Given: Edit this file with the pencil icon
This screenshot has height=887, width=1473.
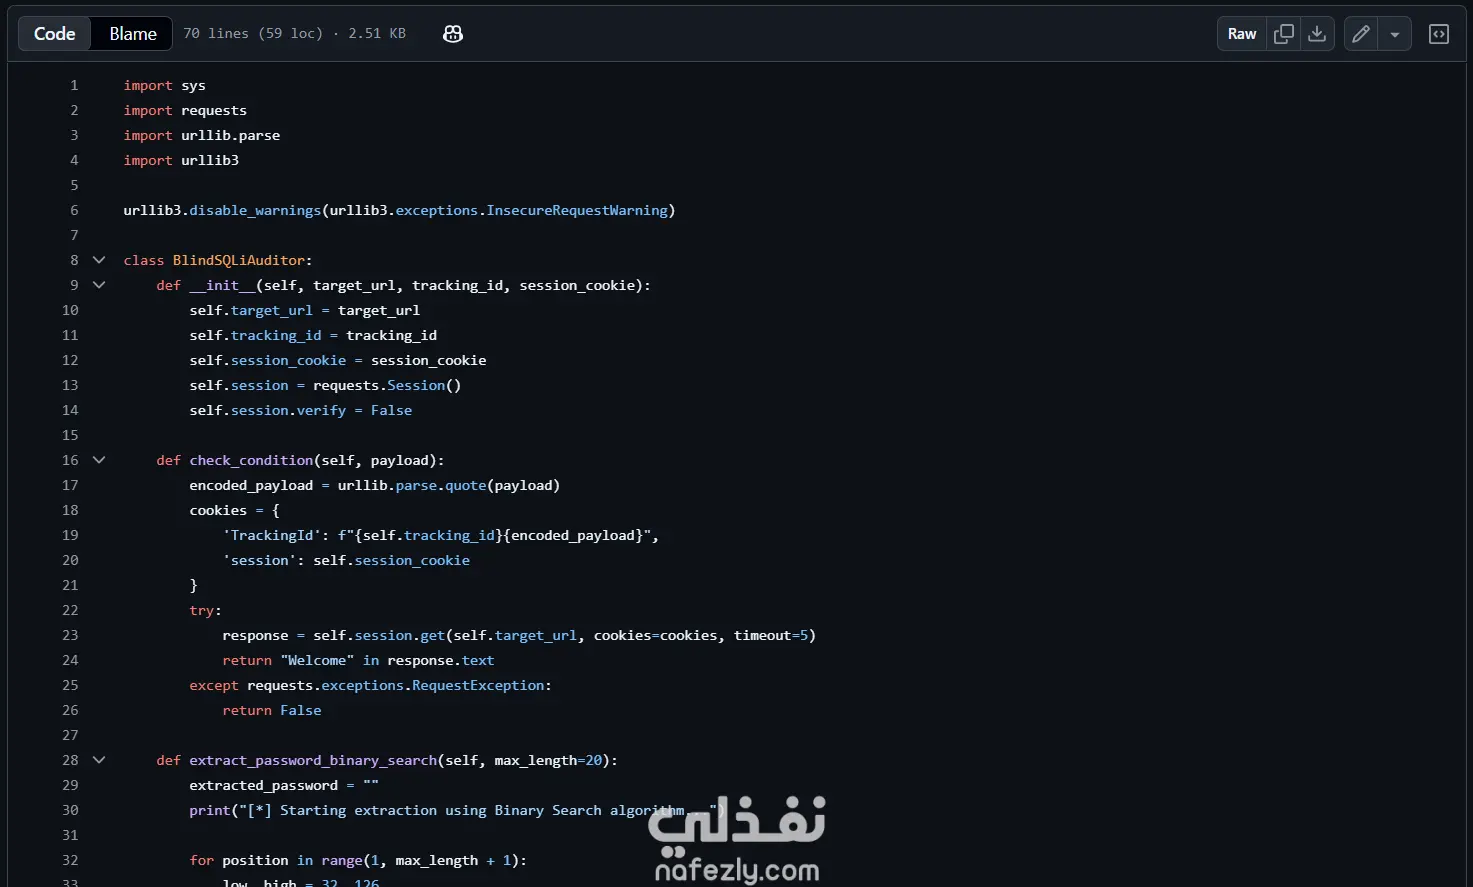Looking at the screenshot, I should point(1361,34).
